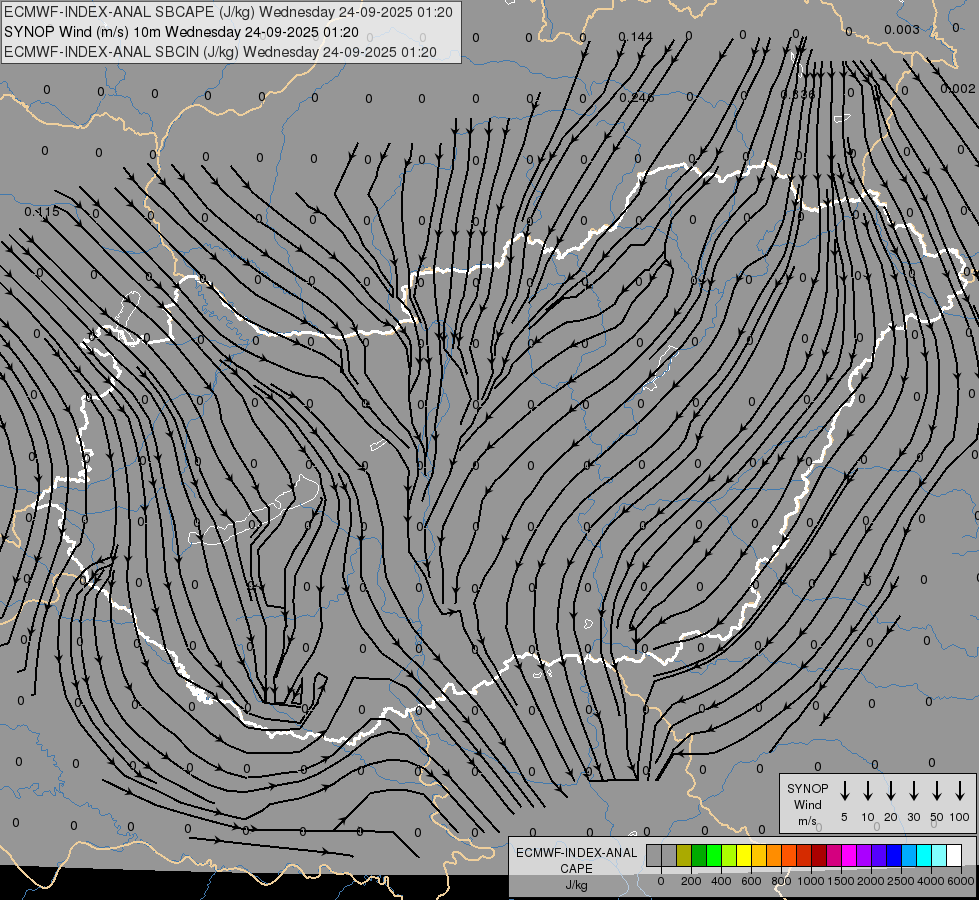979x900 pixels.
Task: Click the Wind word in wind legend
Action: (807, 805)
